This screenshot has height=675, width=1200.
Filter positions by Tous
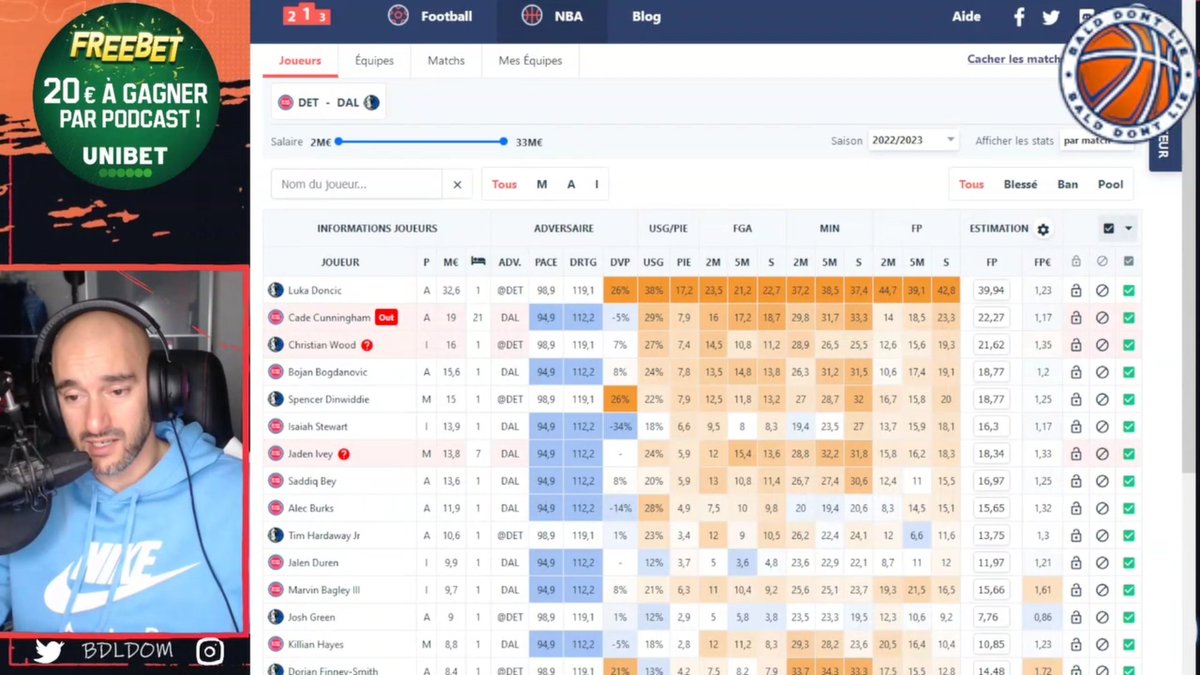pyautogui.click(x=504, y=184)
